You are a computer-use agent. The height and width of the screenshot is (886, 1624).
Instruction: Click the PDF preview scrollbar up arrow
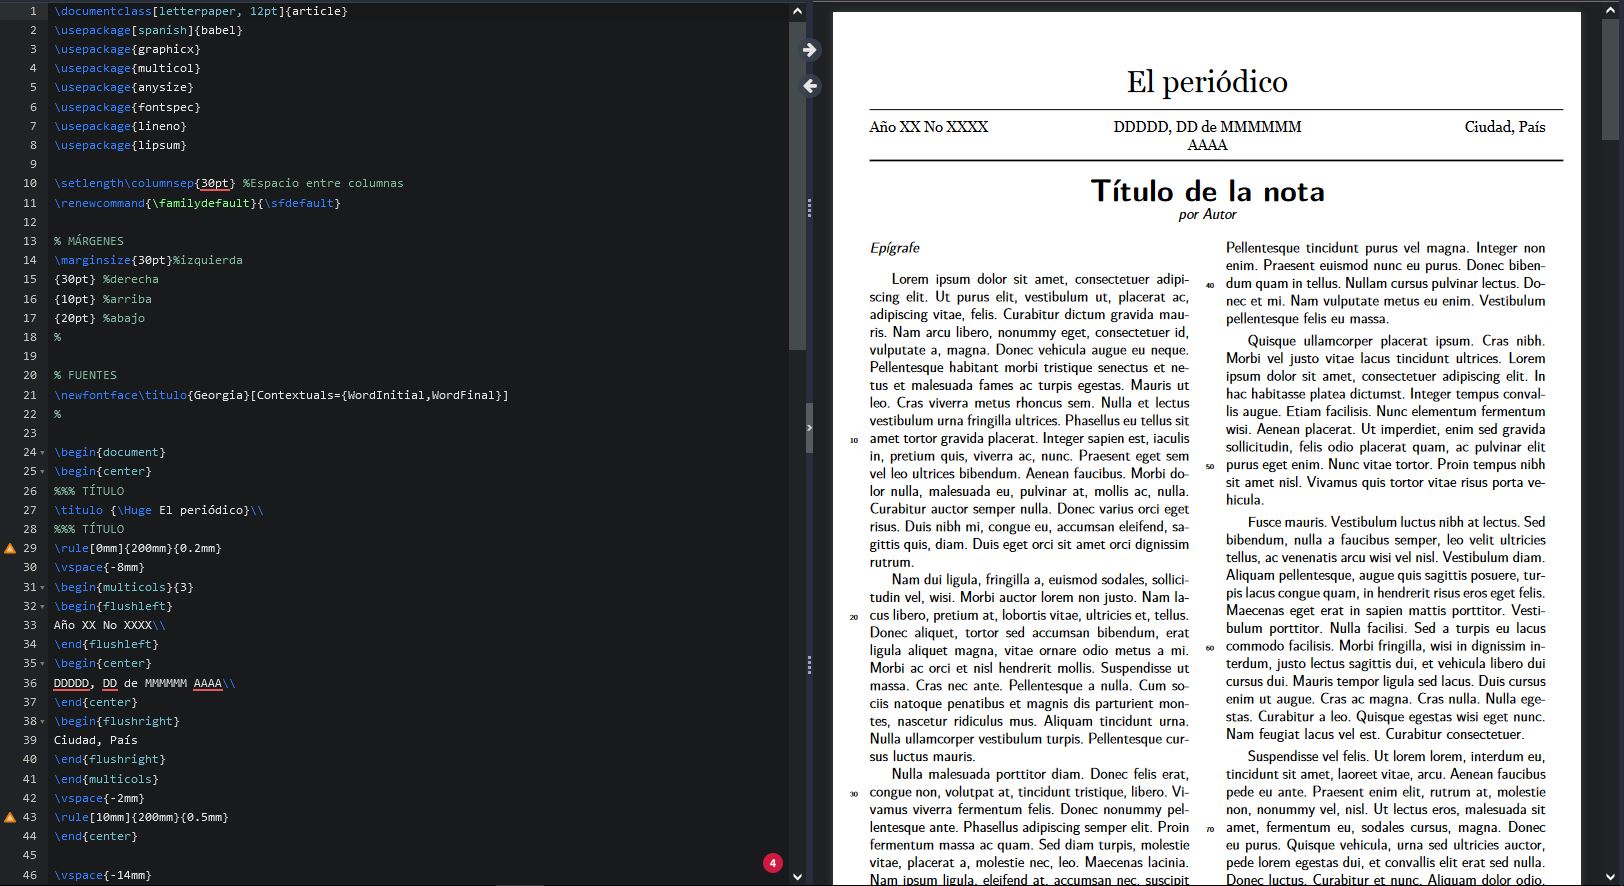click(1610, 11)
